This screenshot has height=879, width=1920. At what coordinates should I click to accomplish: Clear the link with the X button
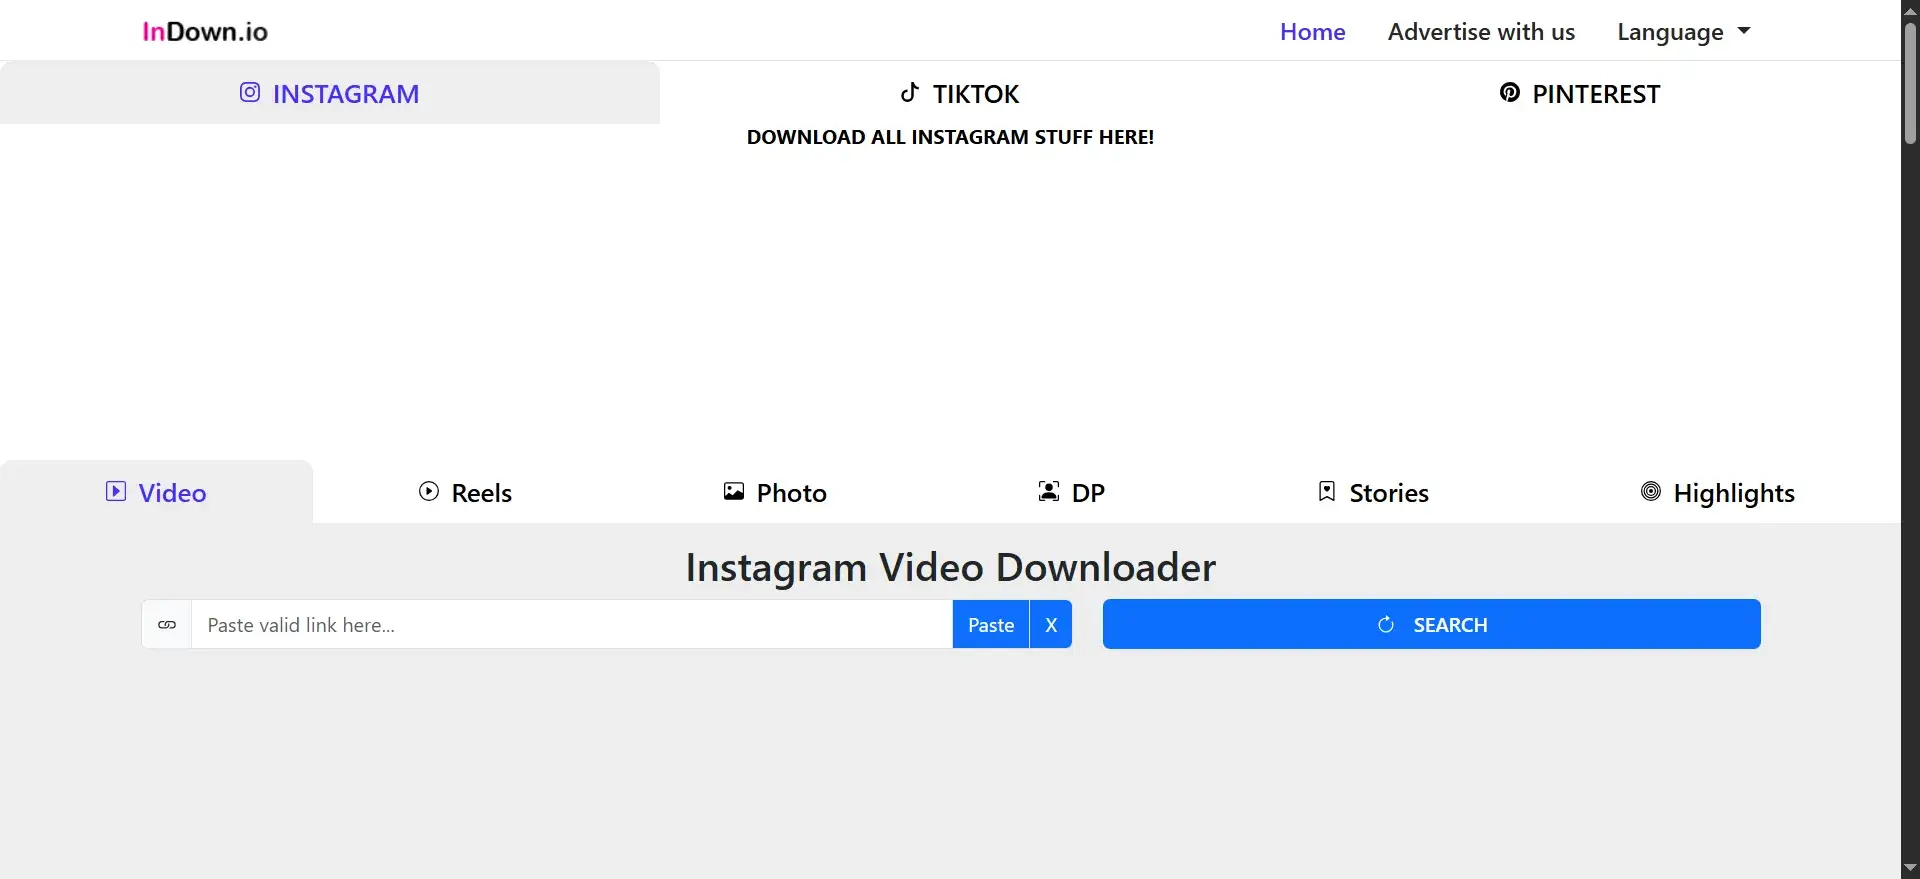pyautogui.click(x=1051, y=625)
